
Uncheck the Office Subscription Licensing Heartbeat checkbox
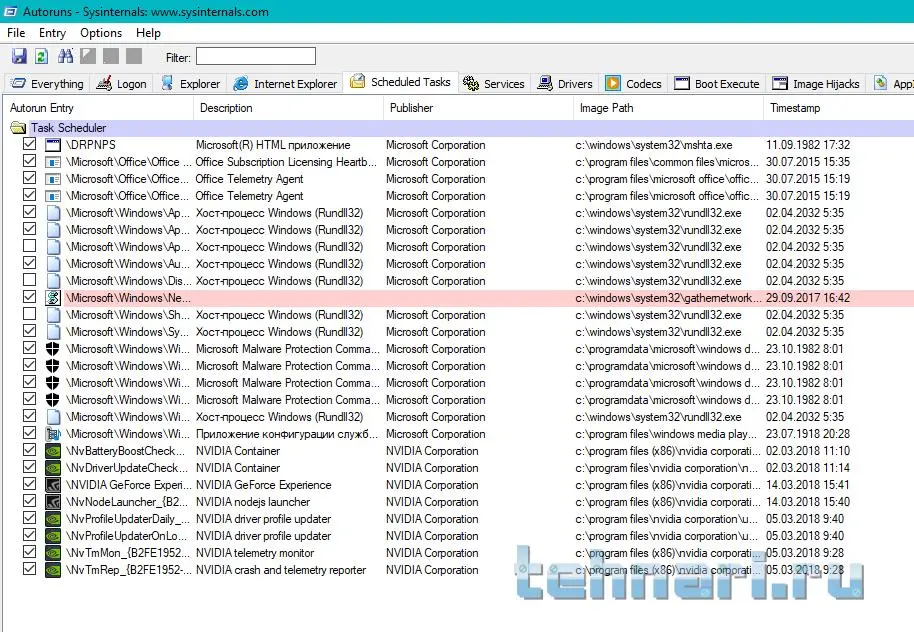coord(29,161)
